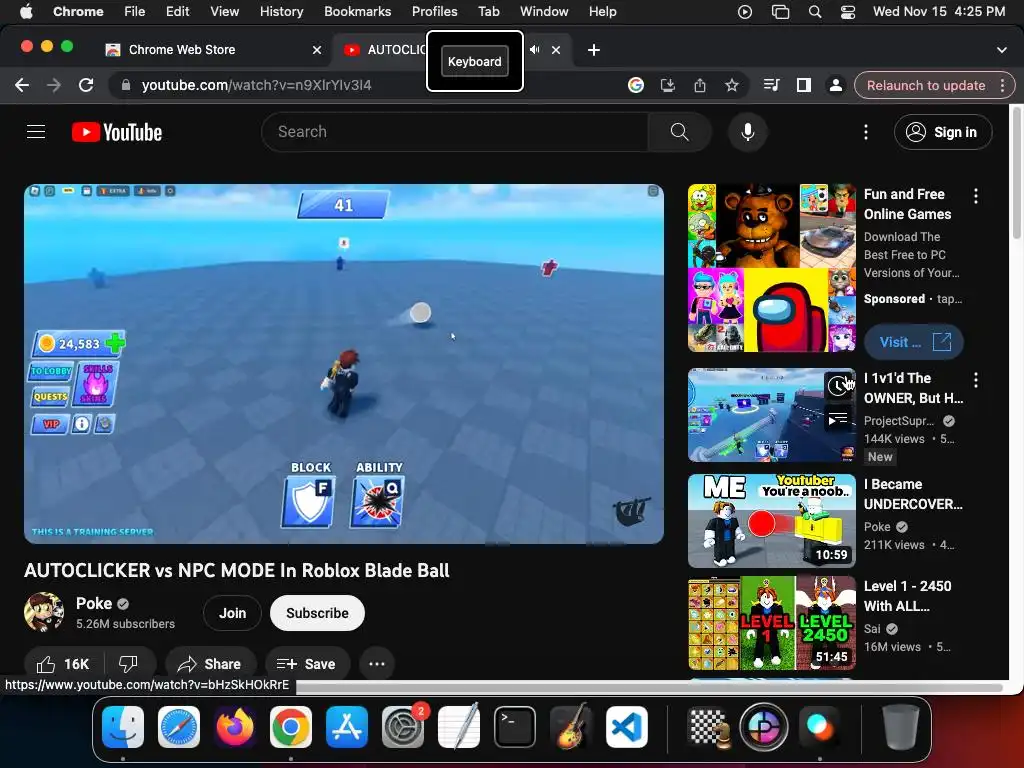Open the Level 1 - 2450 With ALL video title
The height and width of the screenshot is (768, 1024).
click(907, 596)
